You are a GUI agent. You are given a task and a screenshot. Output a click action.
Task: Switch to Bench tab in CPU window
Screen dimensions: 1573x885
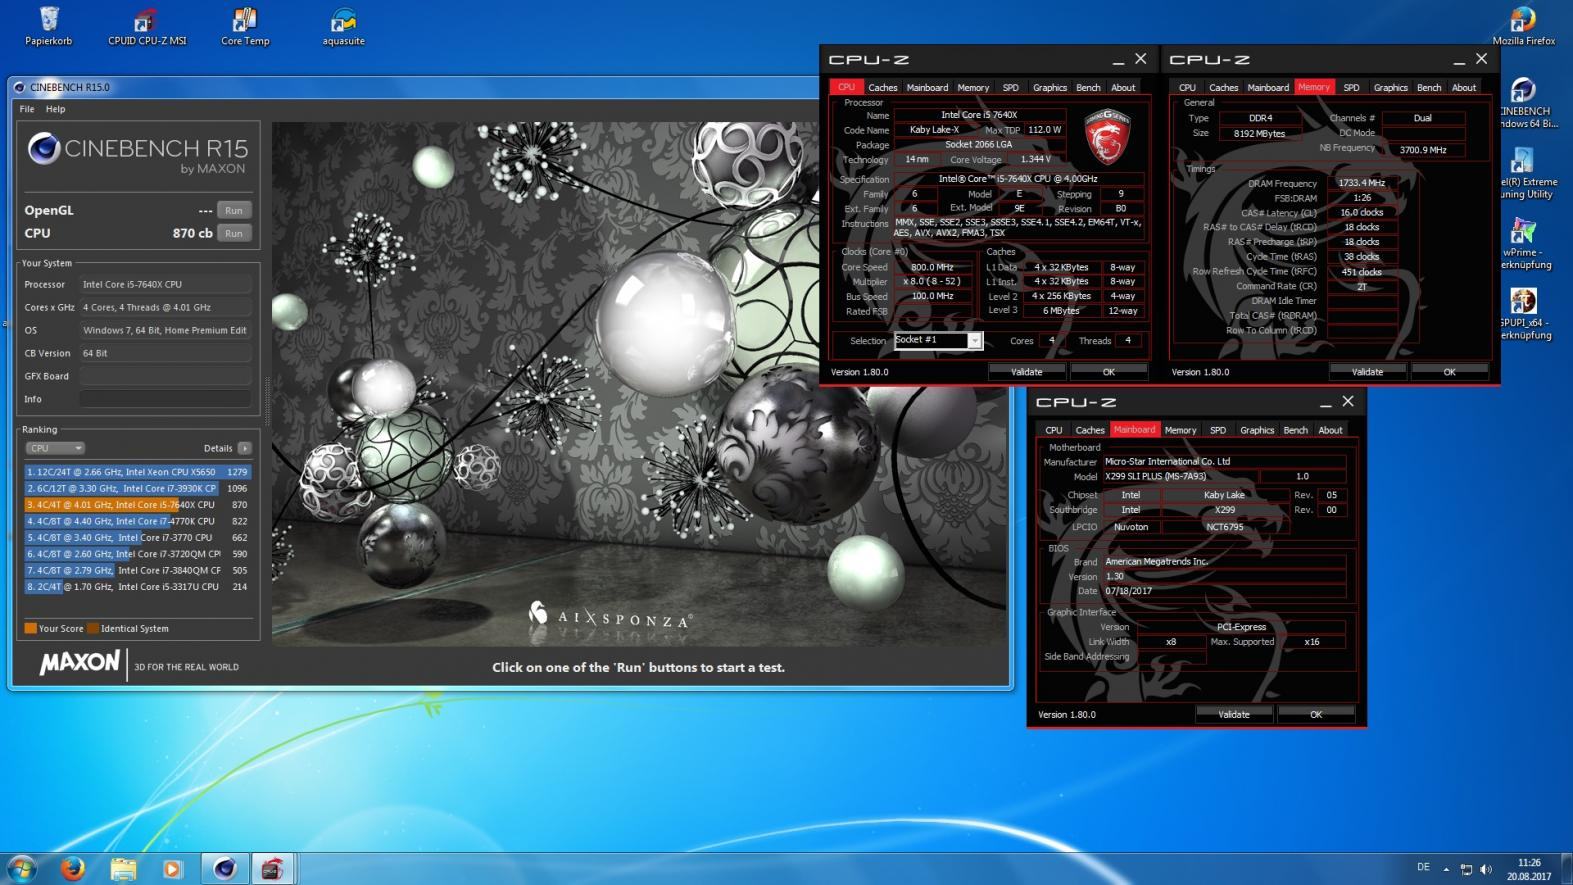click(1088, 87)
